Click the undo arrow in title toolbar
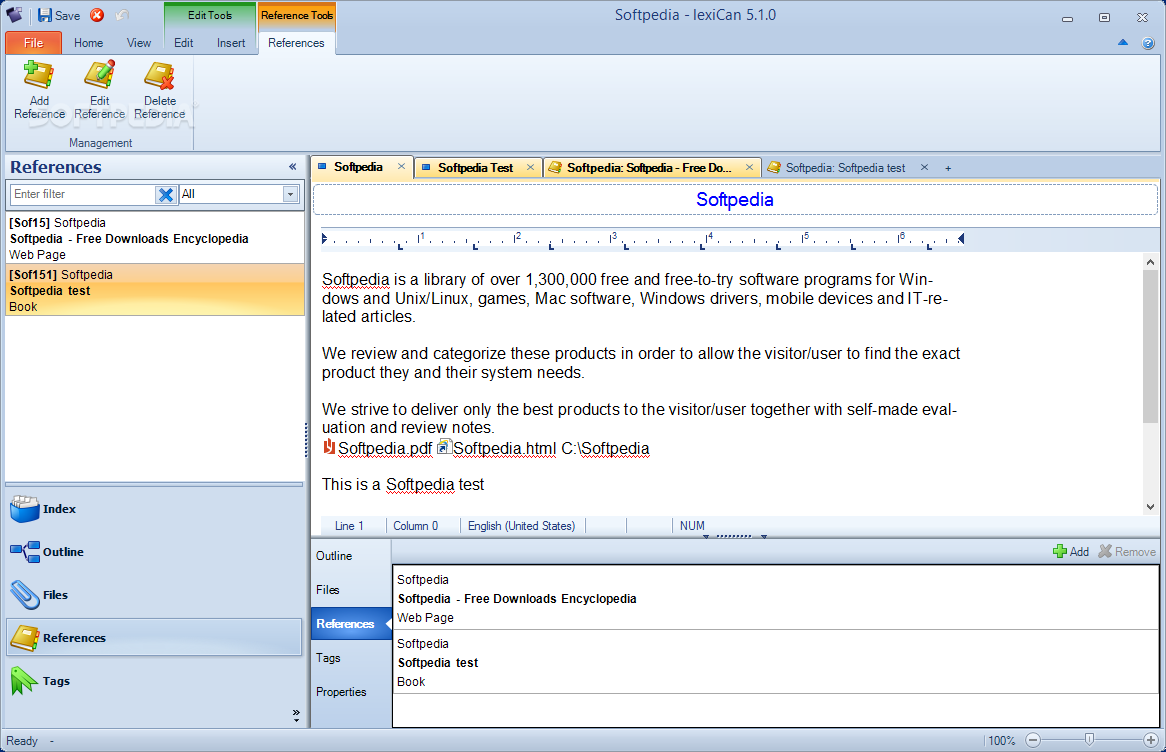The width and height of the screenshot is (1166, 752). tap(123, 15)
